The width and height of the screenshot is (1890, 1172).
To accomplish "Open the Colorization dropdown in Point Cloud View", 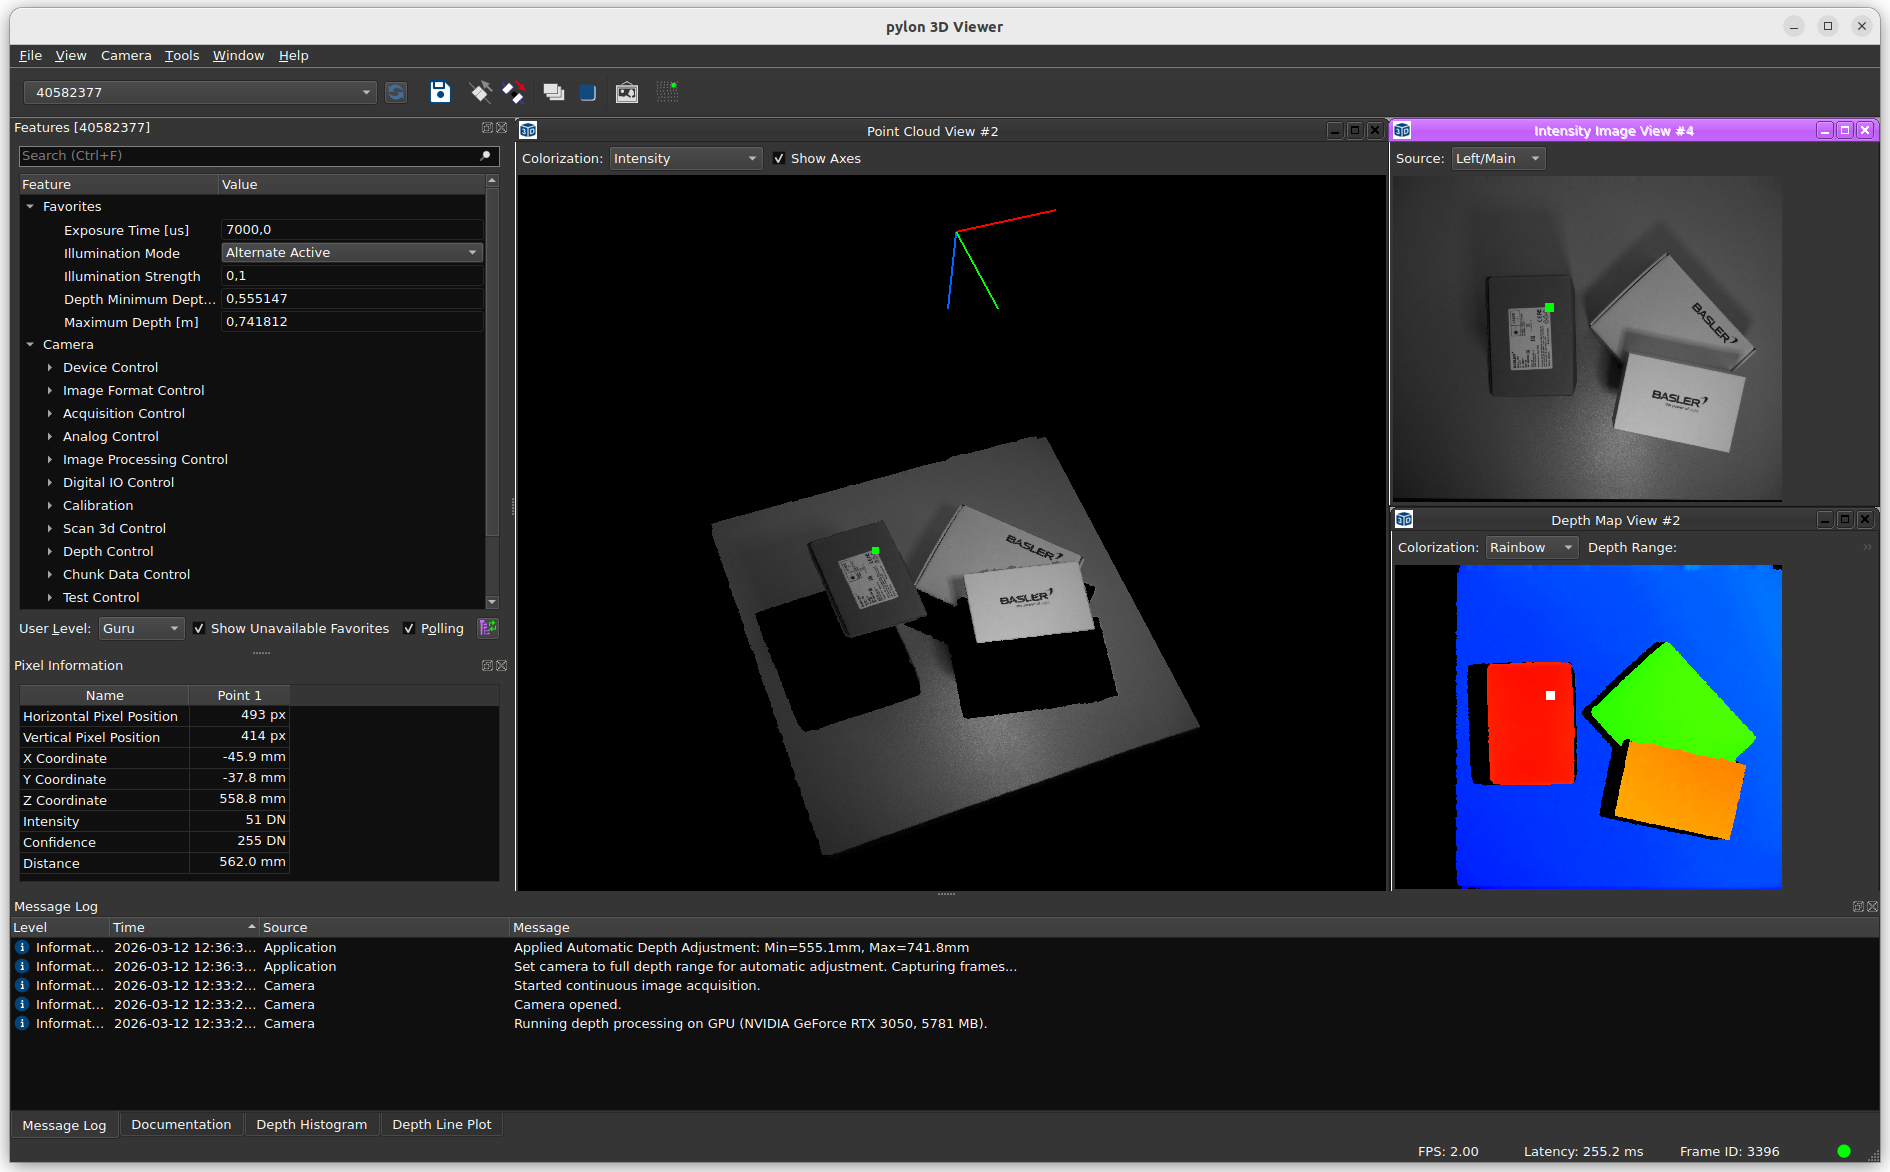I will [685, 158].
